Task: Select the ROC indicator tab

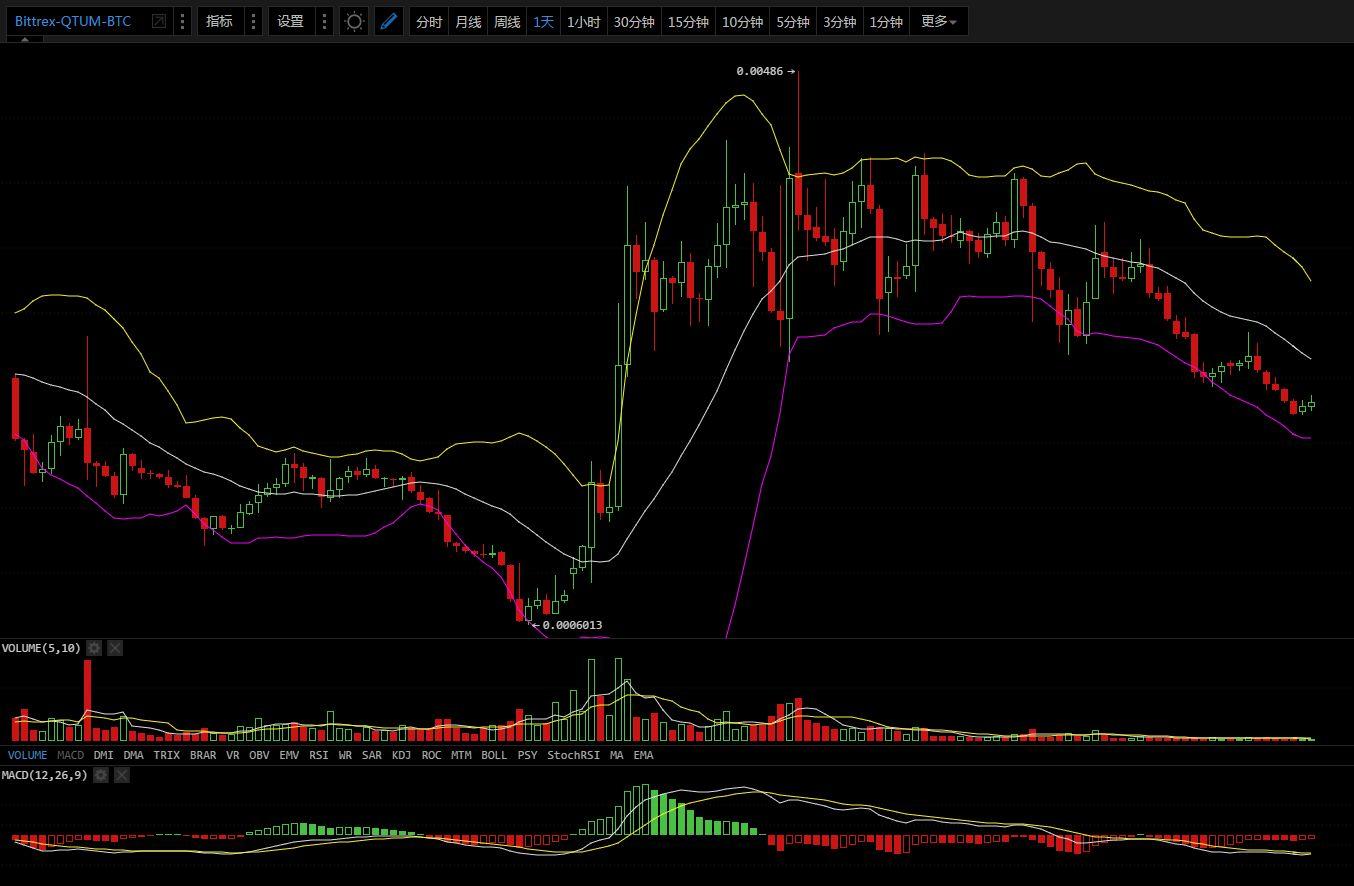Action: (x=431, y=755)
